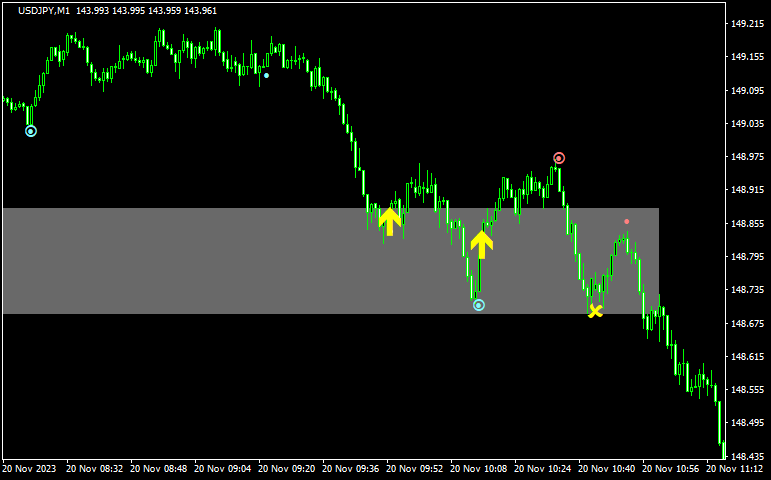771x480 pixels.
Task: Select the cyan circle at the chart's left edge
Action: point(31,131)
